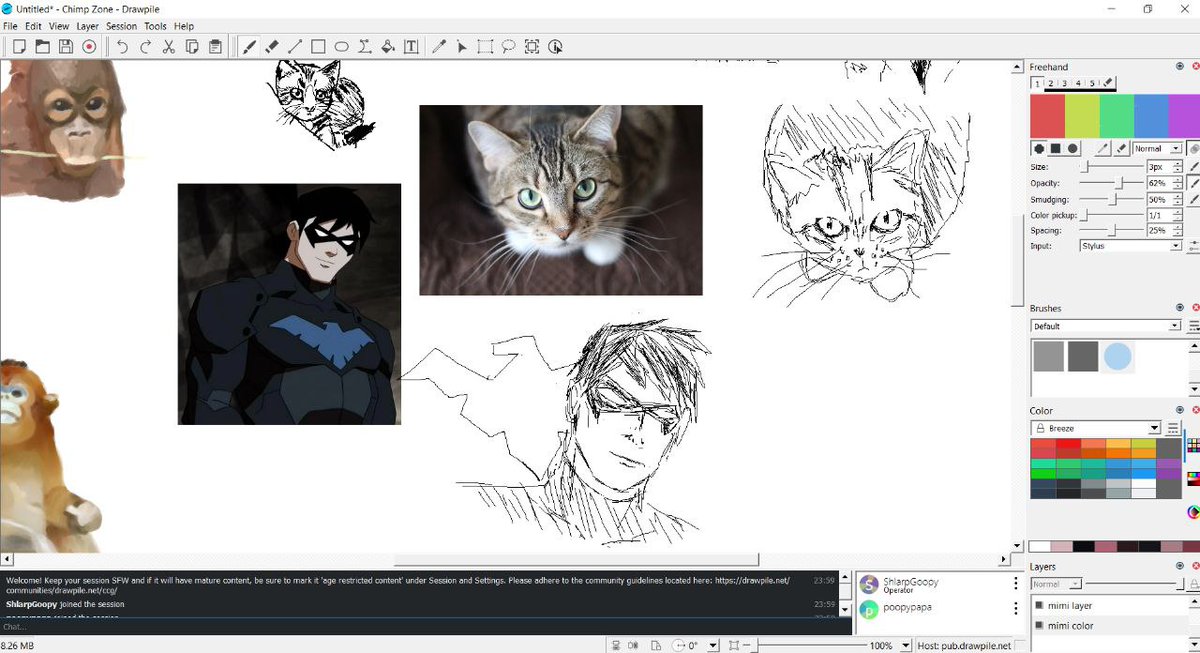The height and width of the screenshot is (653, 1200).
Task: Select the round pixel brush shape
Action: click(x=1038, y=148)
